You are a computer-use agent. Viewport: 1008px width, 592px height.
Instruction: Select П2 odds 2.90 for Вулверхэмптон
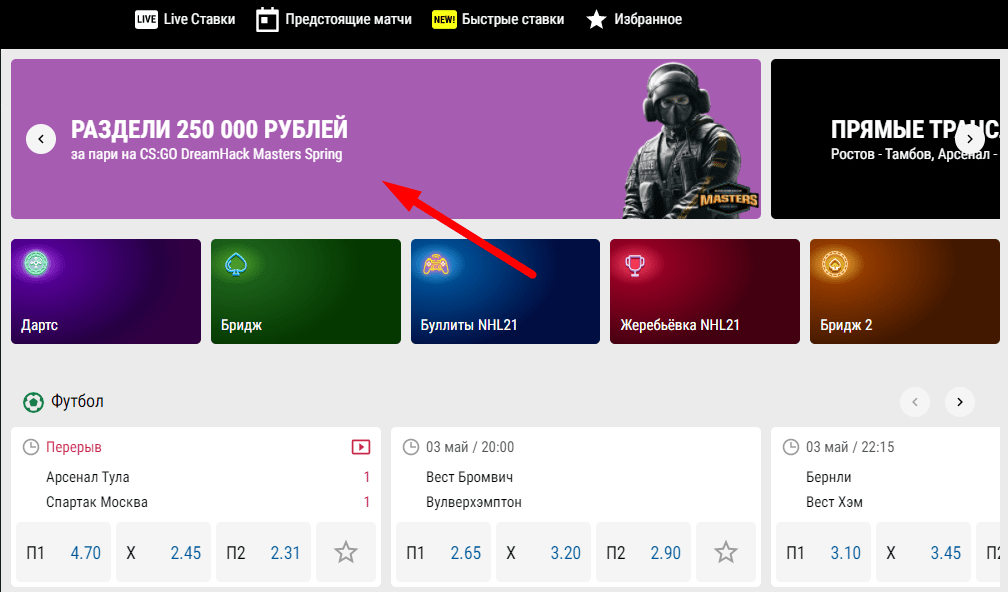tap(644, 552)
